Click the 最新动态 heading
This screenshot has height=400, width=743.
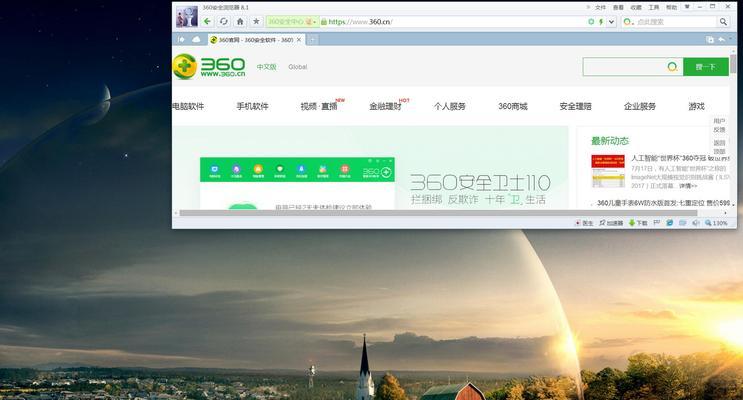click(610, 141)
